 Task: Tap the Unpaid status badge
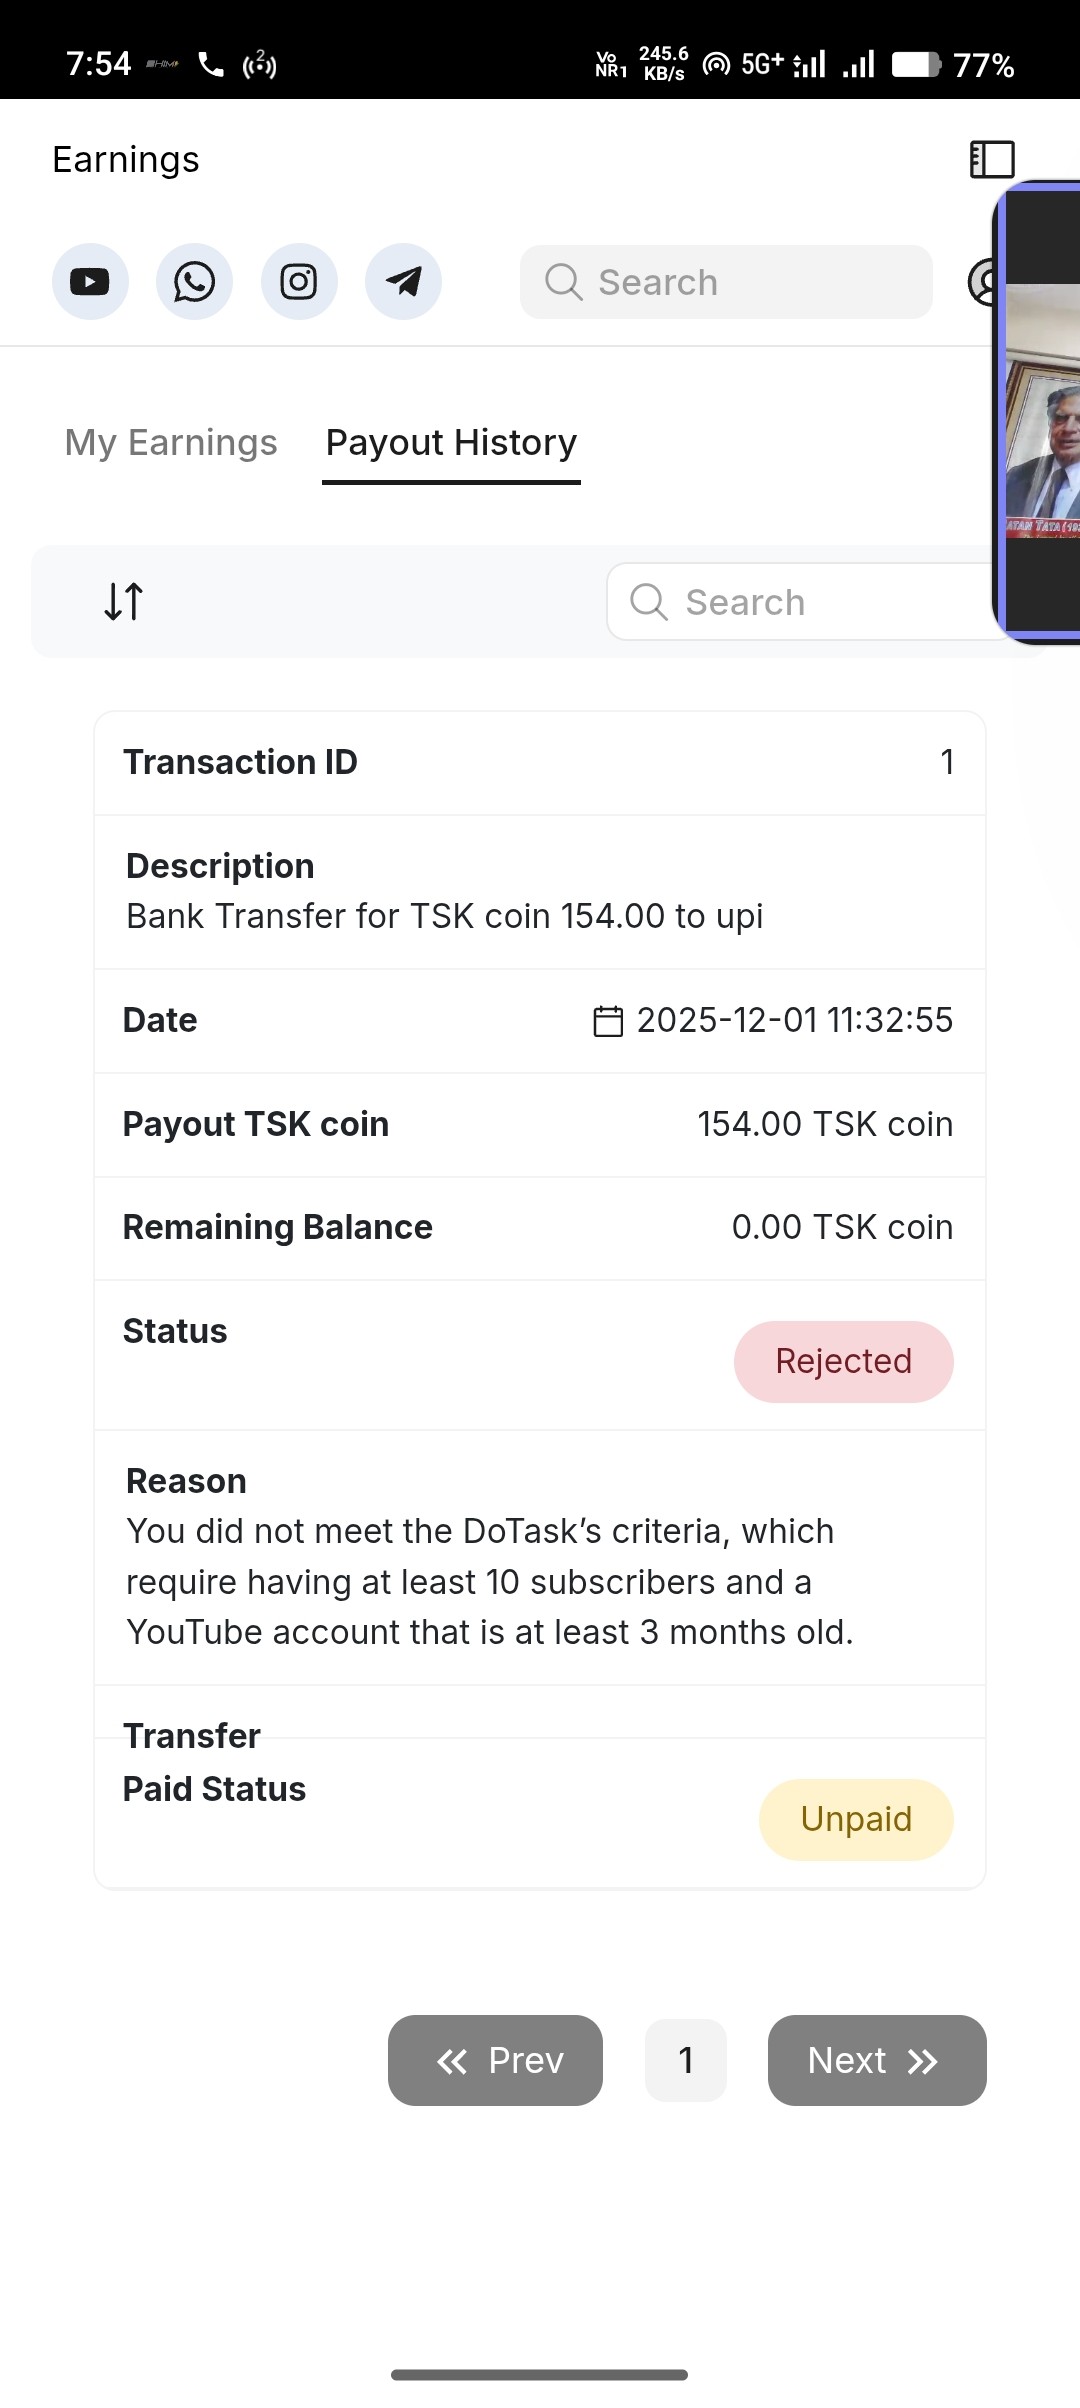[x=856, y=1819]
